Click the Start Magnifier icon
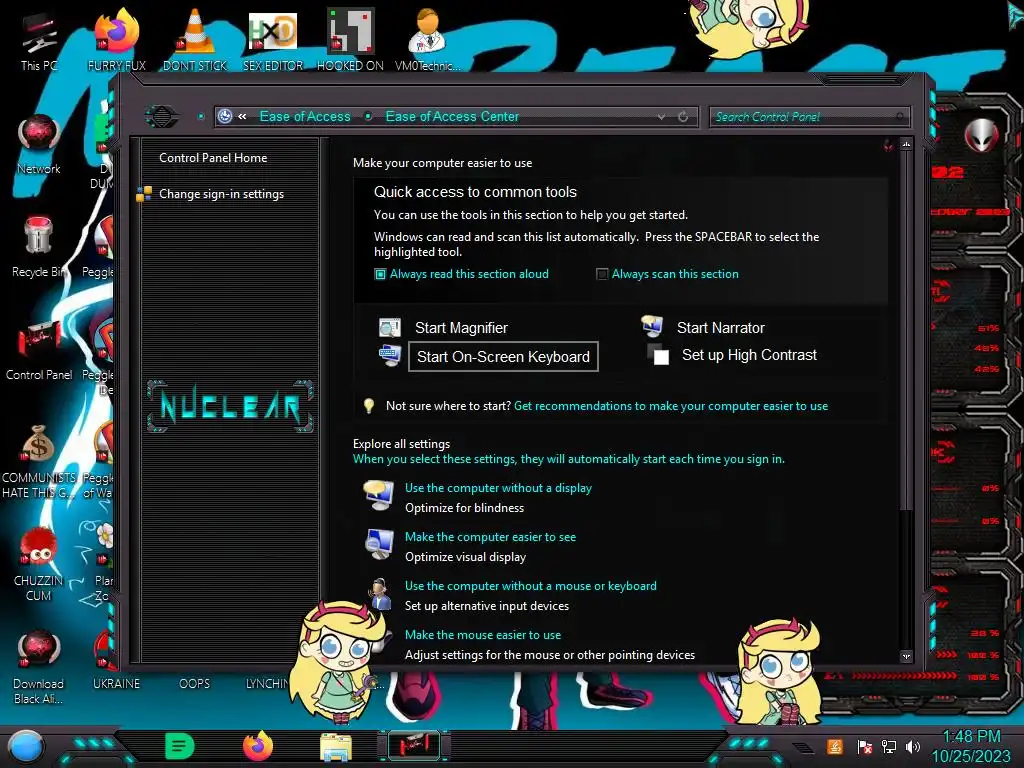 390,327
